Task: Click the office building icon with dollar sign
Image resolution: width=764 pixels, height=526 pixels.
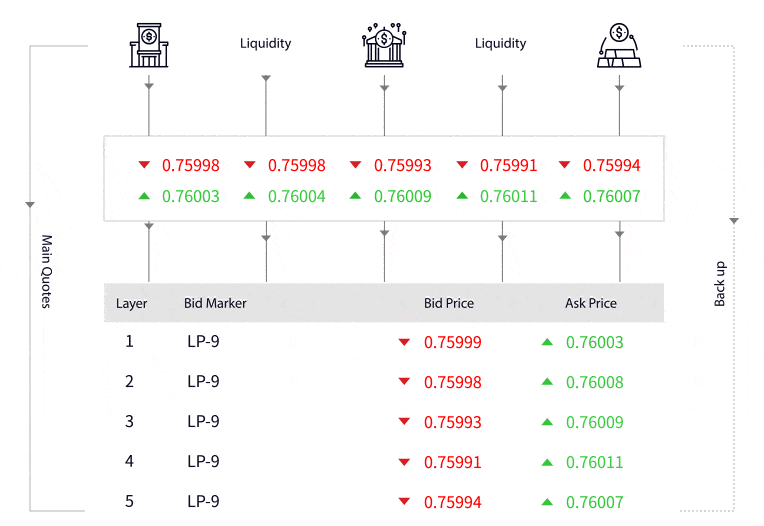Action: tap(149, 46)
